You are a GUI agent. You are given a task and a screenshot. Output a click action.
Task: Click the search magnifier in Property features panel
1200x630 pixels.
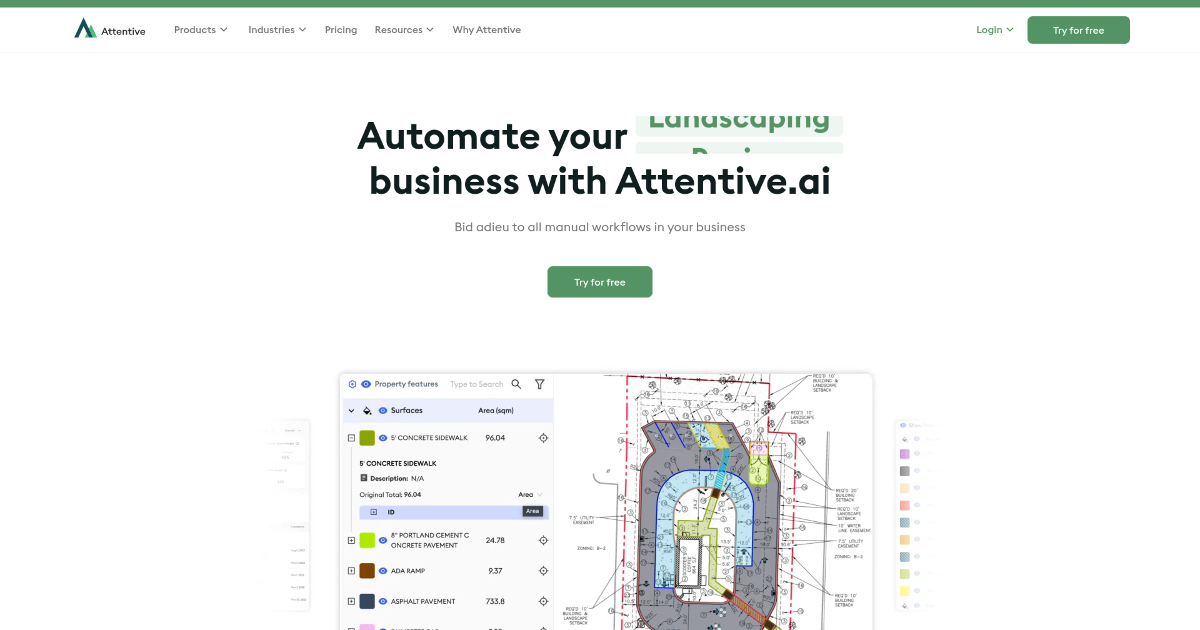pyautogui.click(x=516, y=384)
